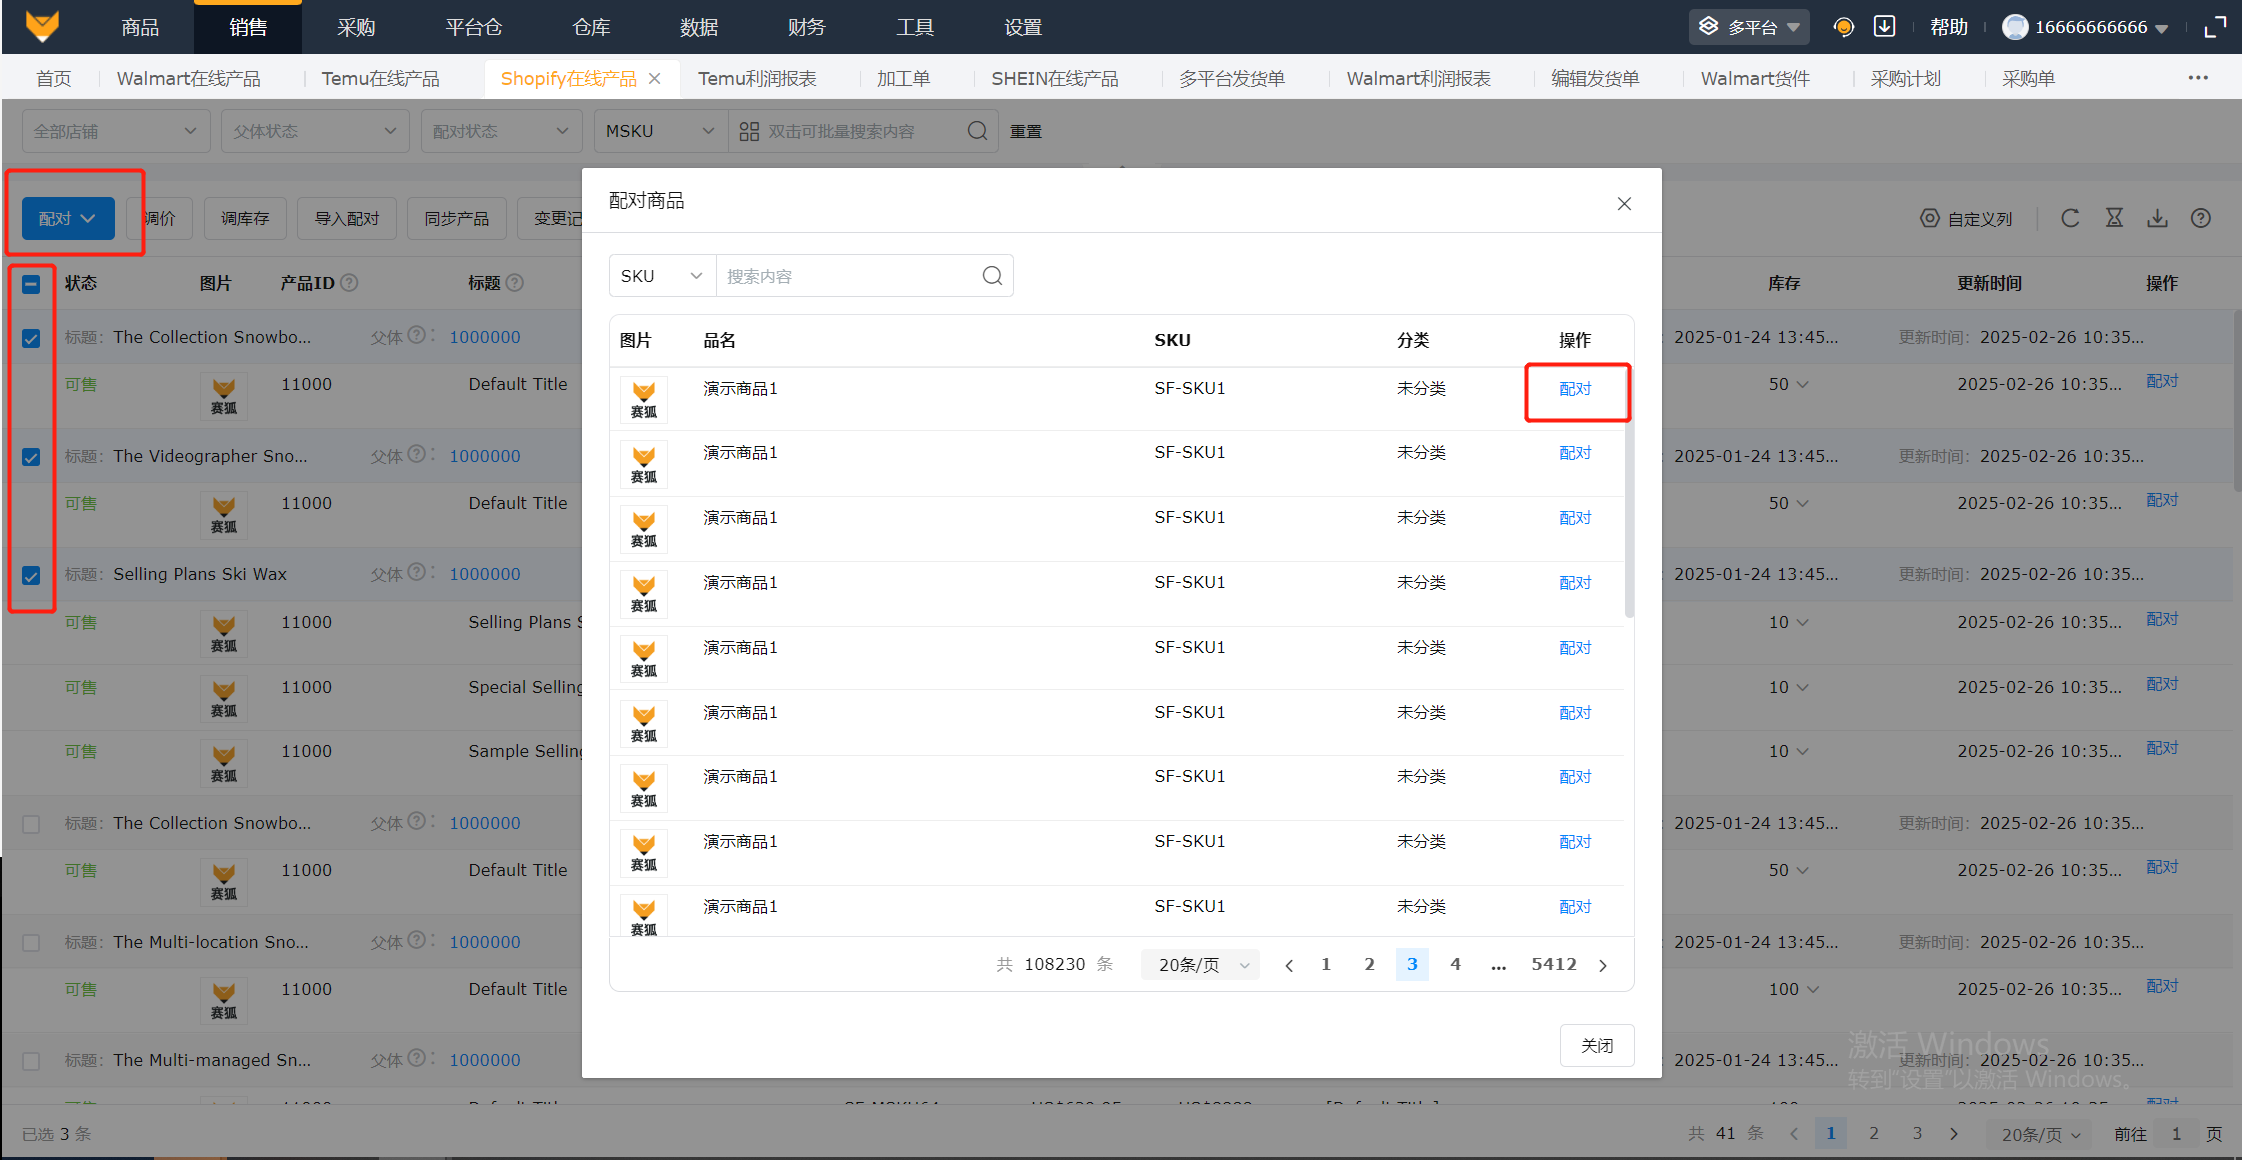
Task: Uncheck The Videographer Snowboard row checkbox
Action: click(31, 457)
